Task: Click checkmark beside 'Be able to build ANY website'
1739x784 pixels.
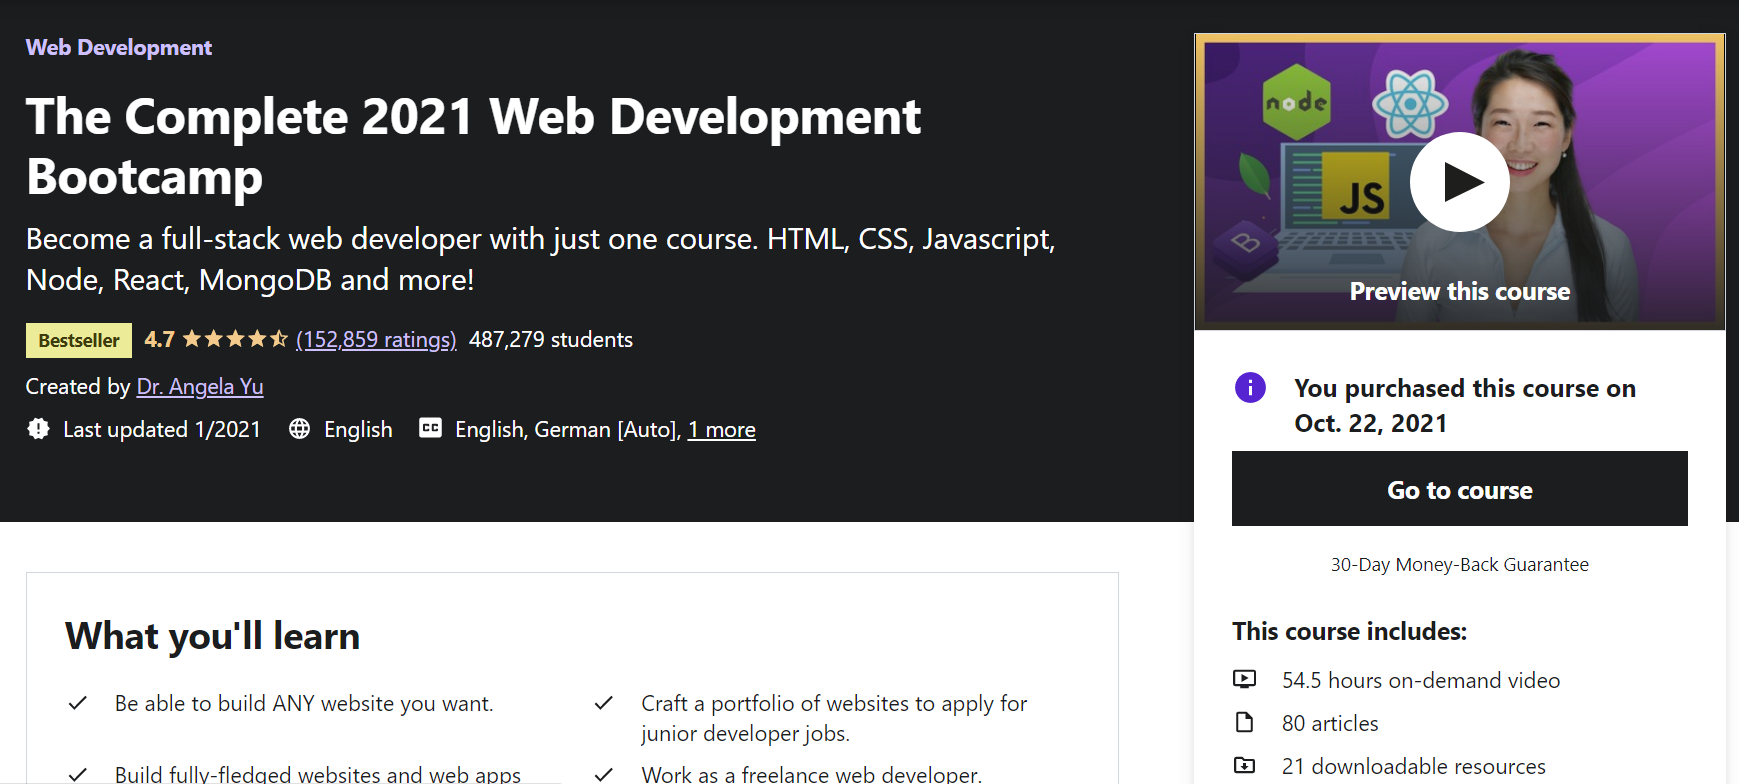Action: (x=77, y=703)
